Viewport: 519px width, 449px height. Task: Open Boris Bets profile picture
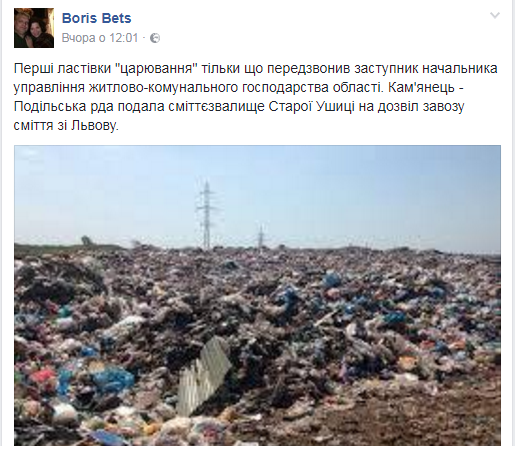[x=34, y=28]
